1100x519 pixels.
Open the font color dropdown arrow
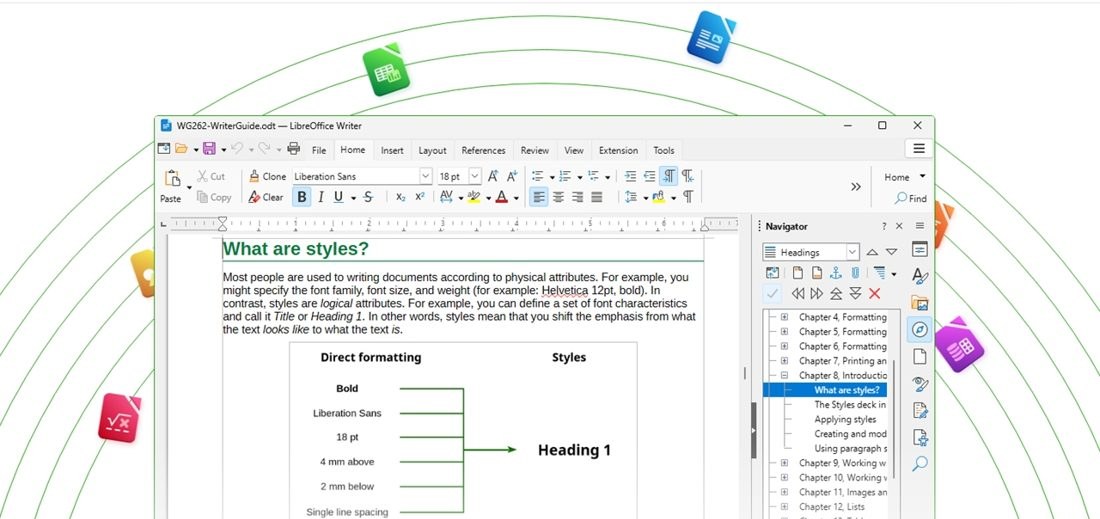tap(516, 198)
